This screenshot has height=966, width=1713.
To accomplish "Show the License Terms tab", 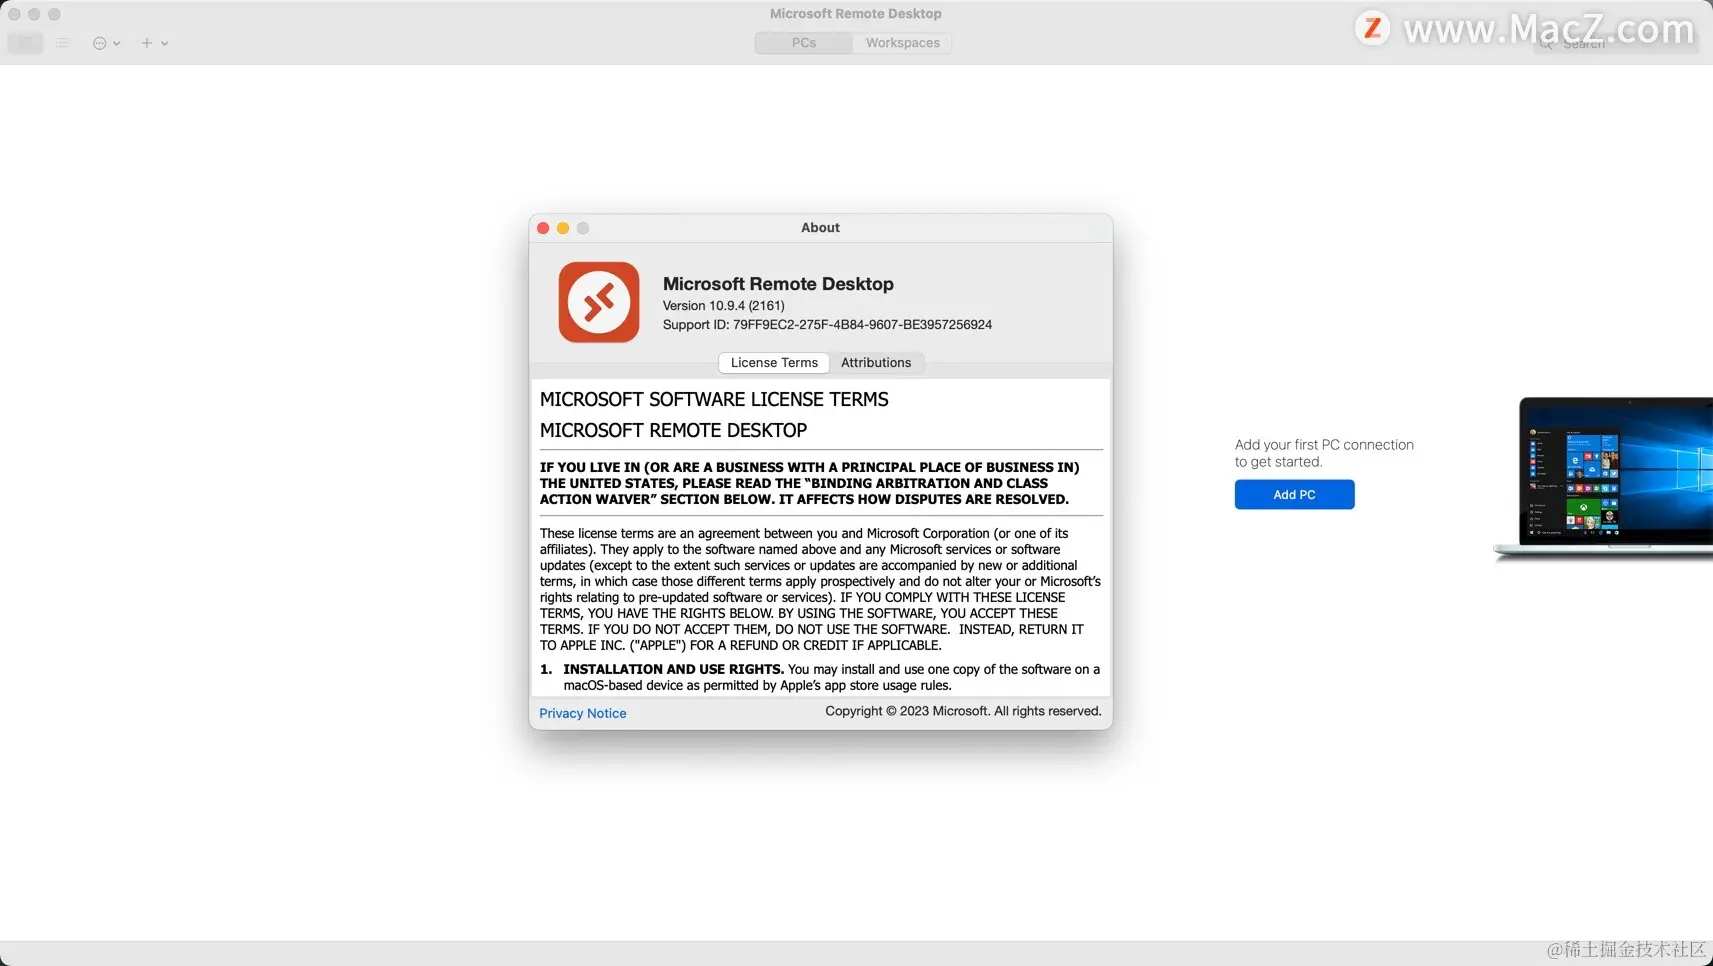I will coord(774,363).
